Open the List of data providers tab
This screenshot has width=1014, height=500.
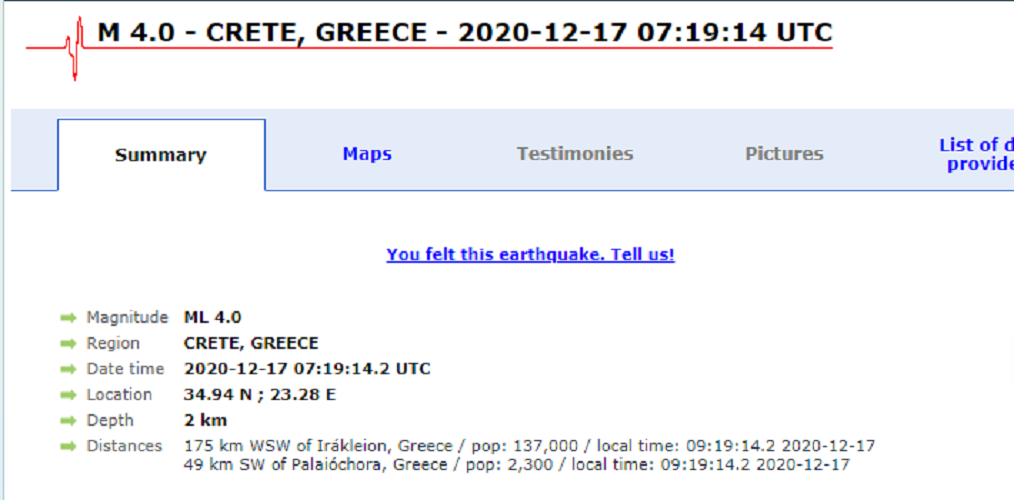(975, 154)
